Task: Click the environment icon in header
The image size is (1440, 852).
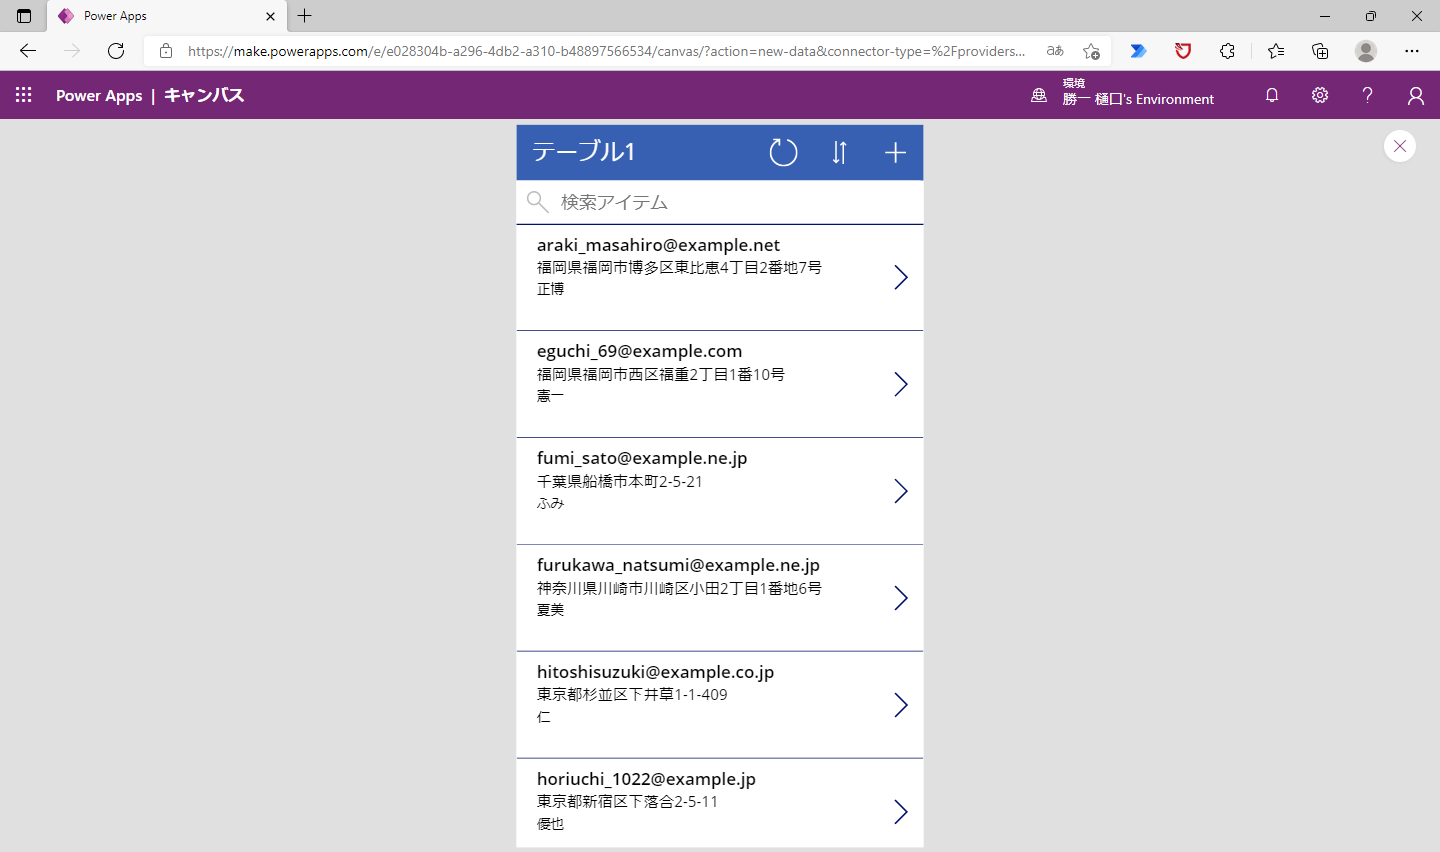Action: pos(1039,95)
